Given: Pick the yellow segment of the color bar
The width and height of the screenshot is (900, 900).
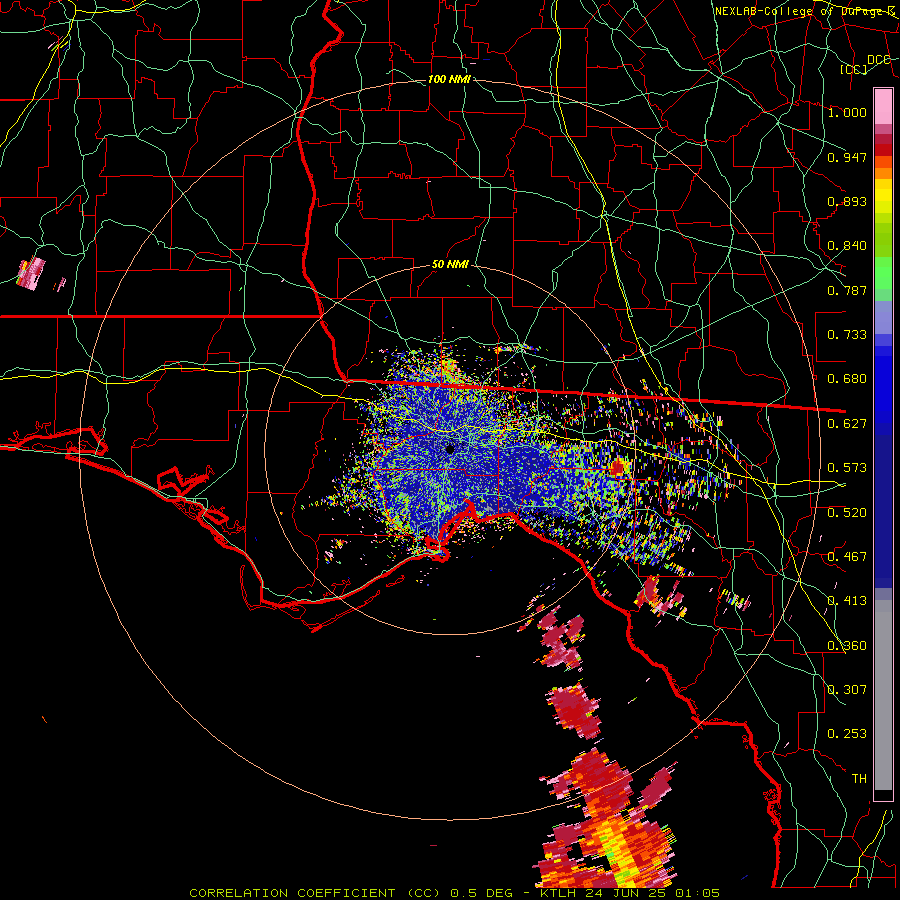Looking at the screenshot, I should (x=883, y=196).
